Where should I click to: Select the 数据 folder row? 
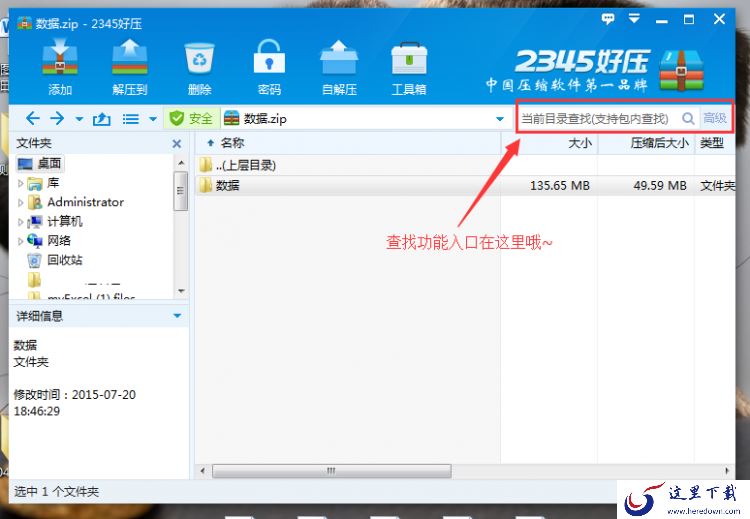click(x=465, y=185)
